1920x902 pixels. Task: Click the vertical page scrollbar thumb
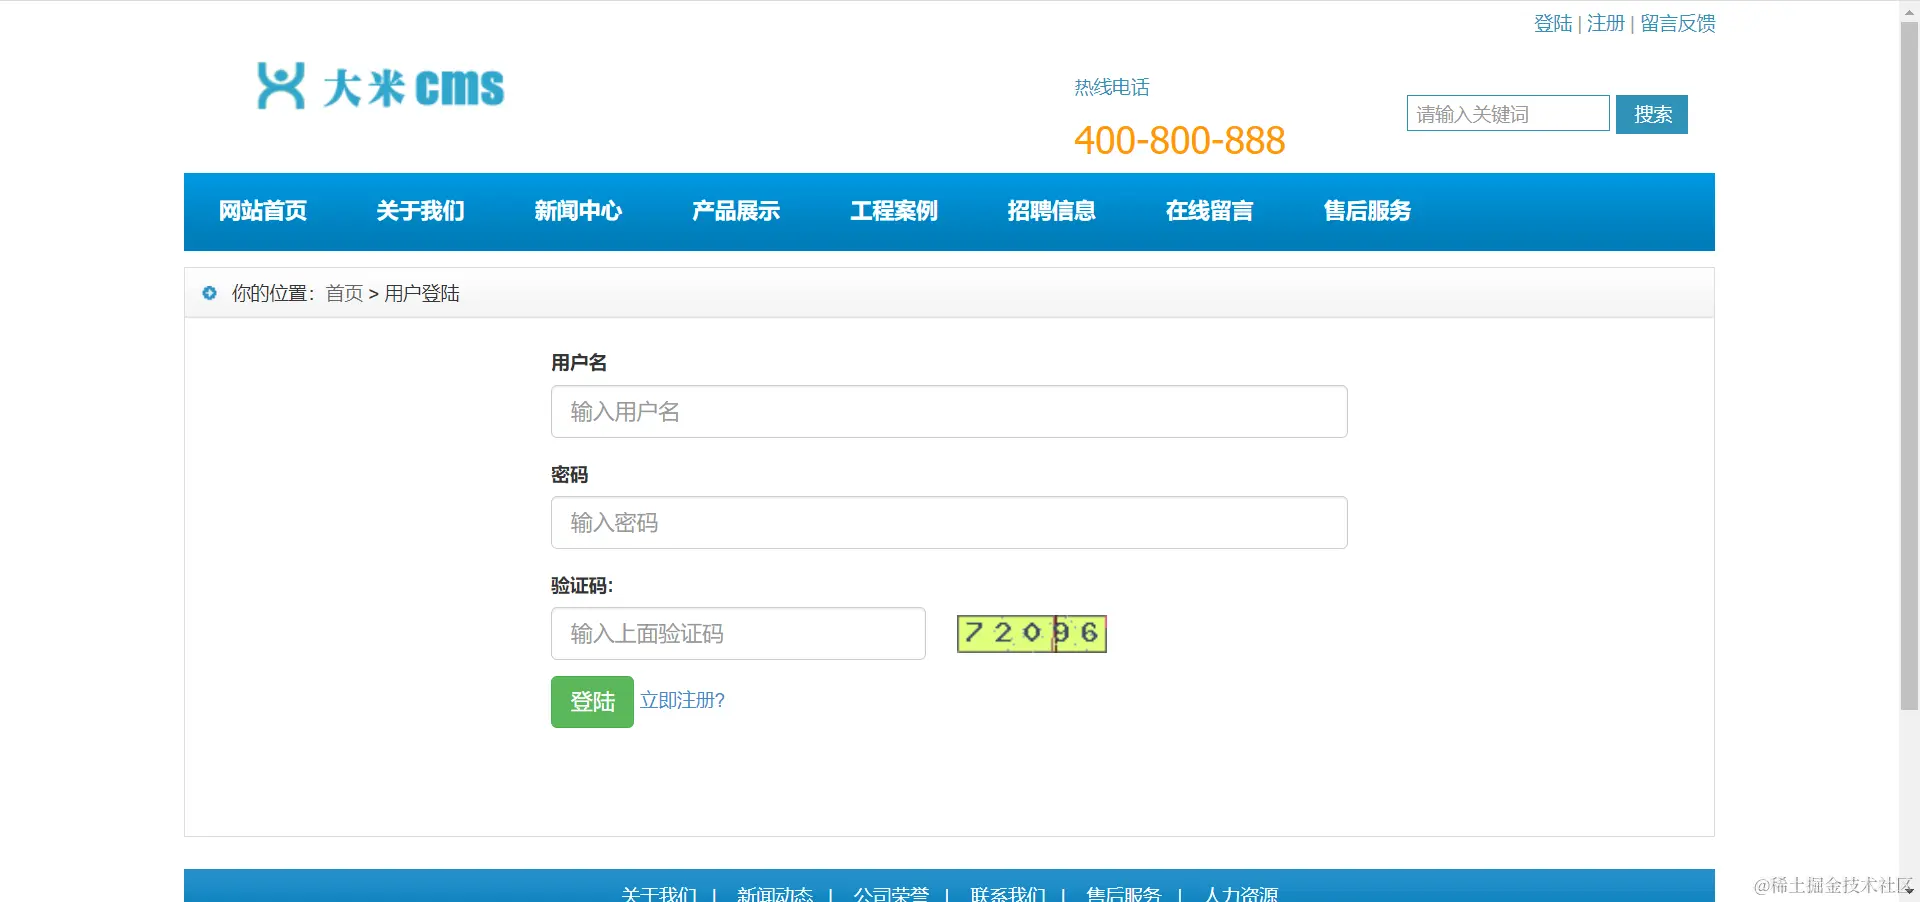point(1909,365)
